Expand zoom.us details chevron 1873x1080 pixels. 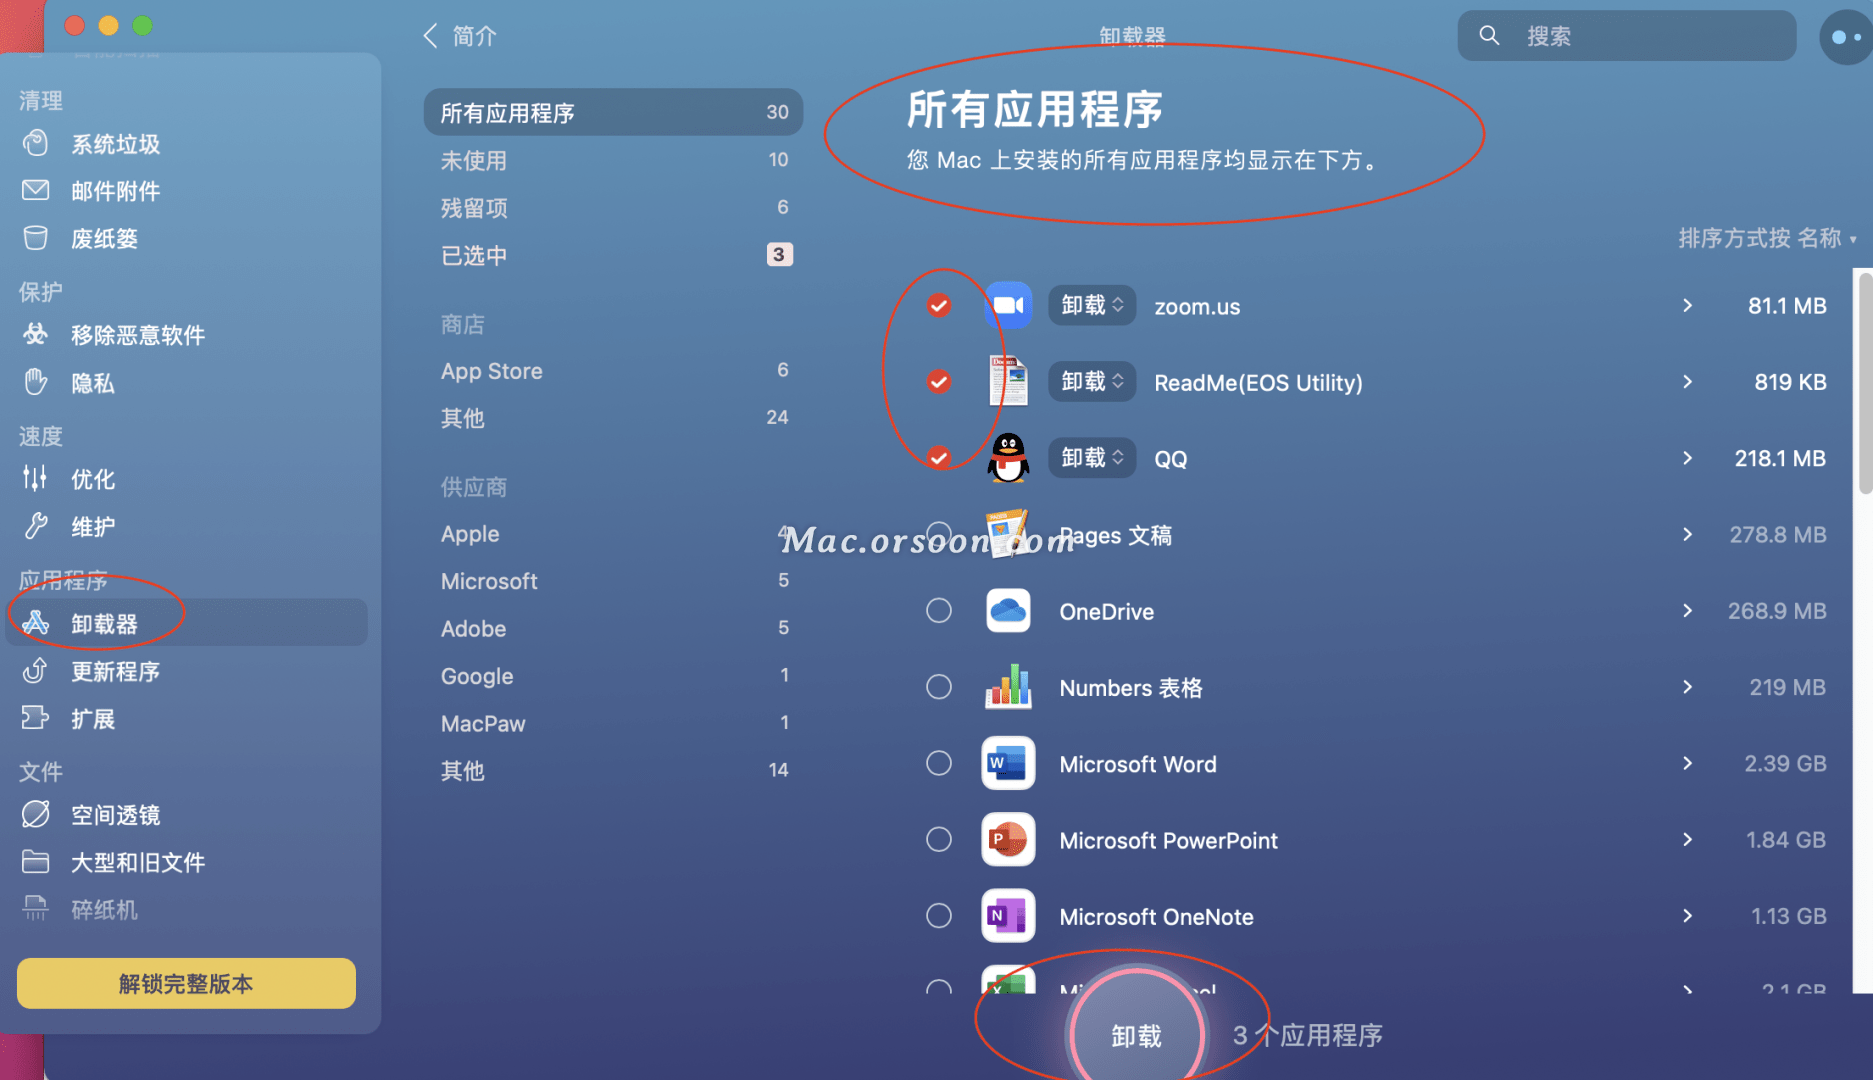pyautogui.click(x=1687, y=305)
